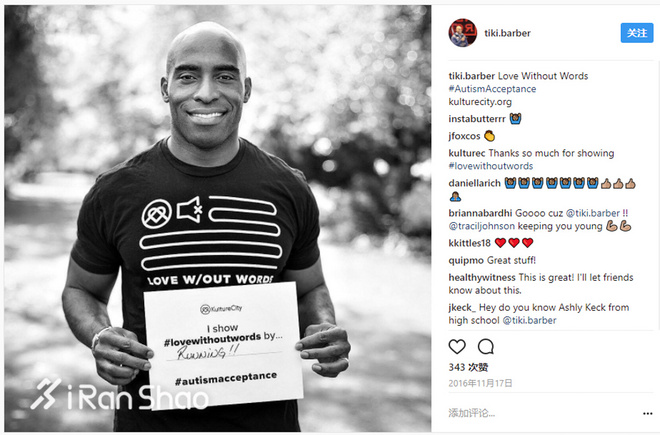Open comments via speech bubble icon
The width and height of the screenshot is (660, 435).
click(485, 347)
